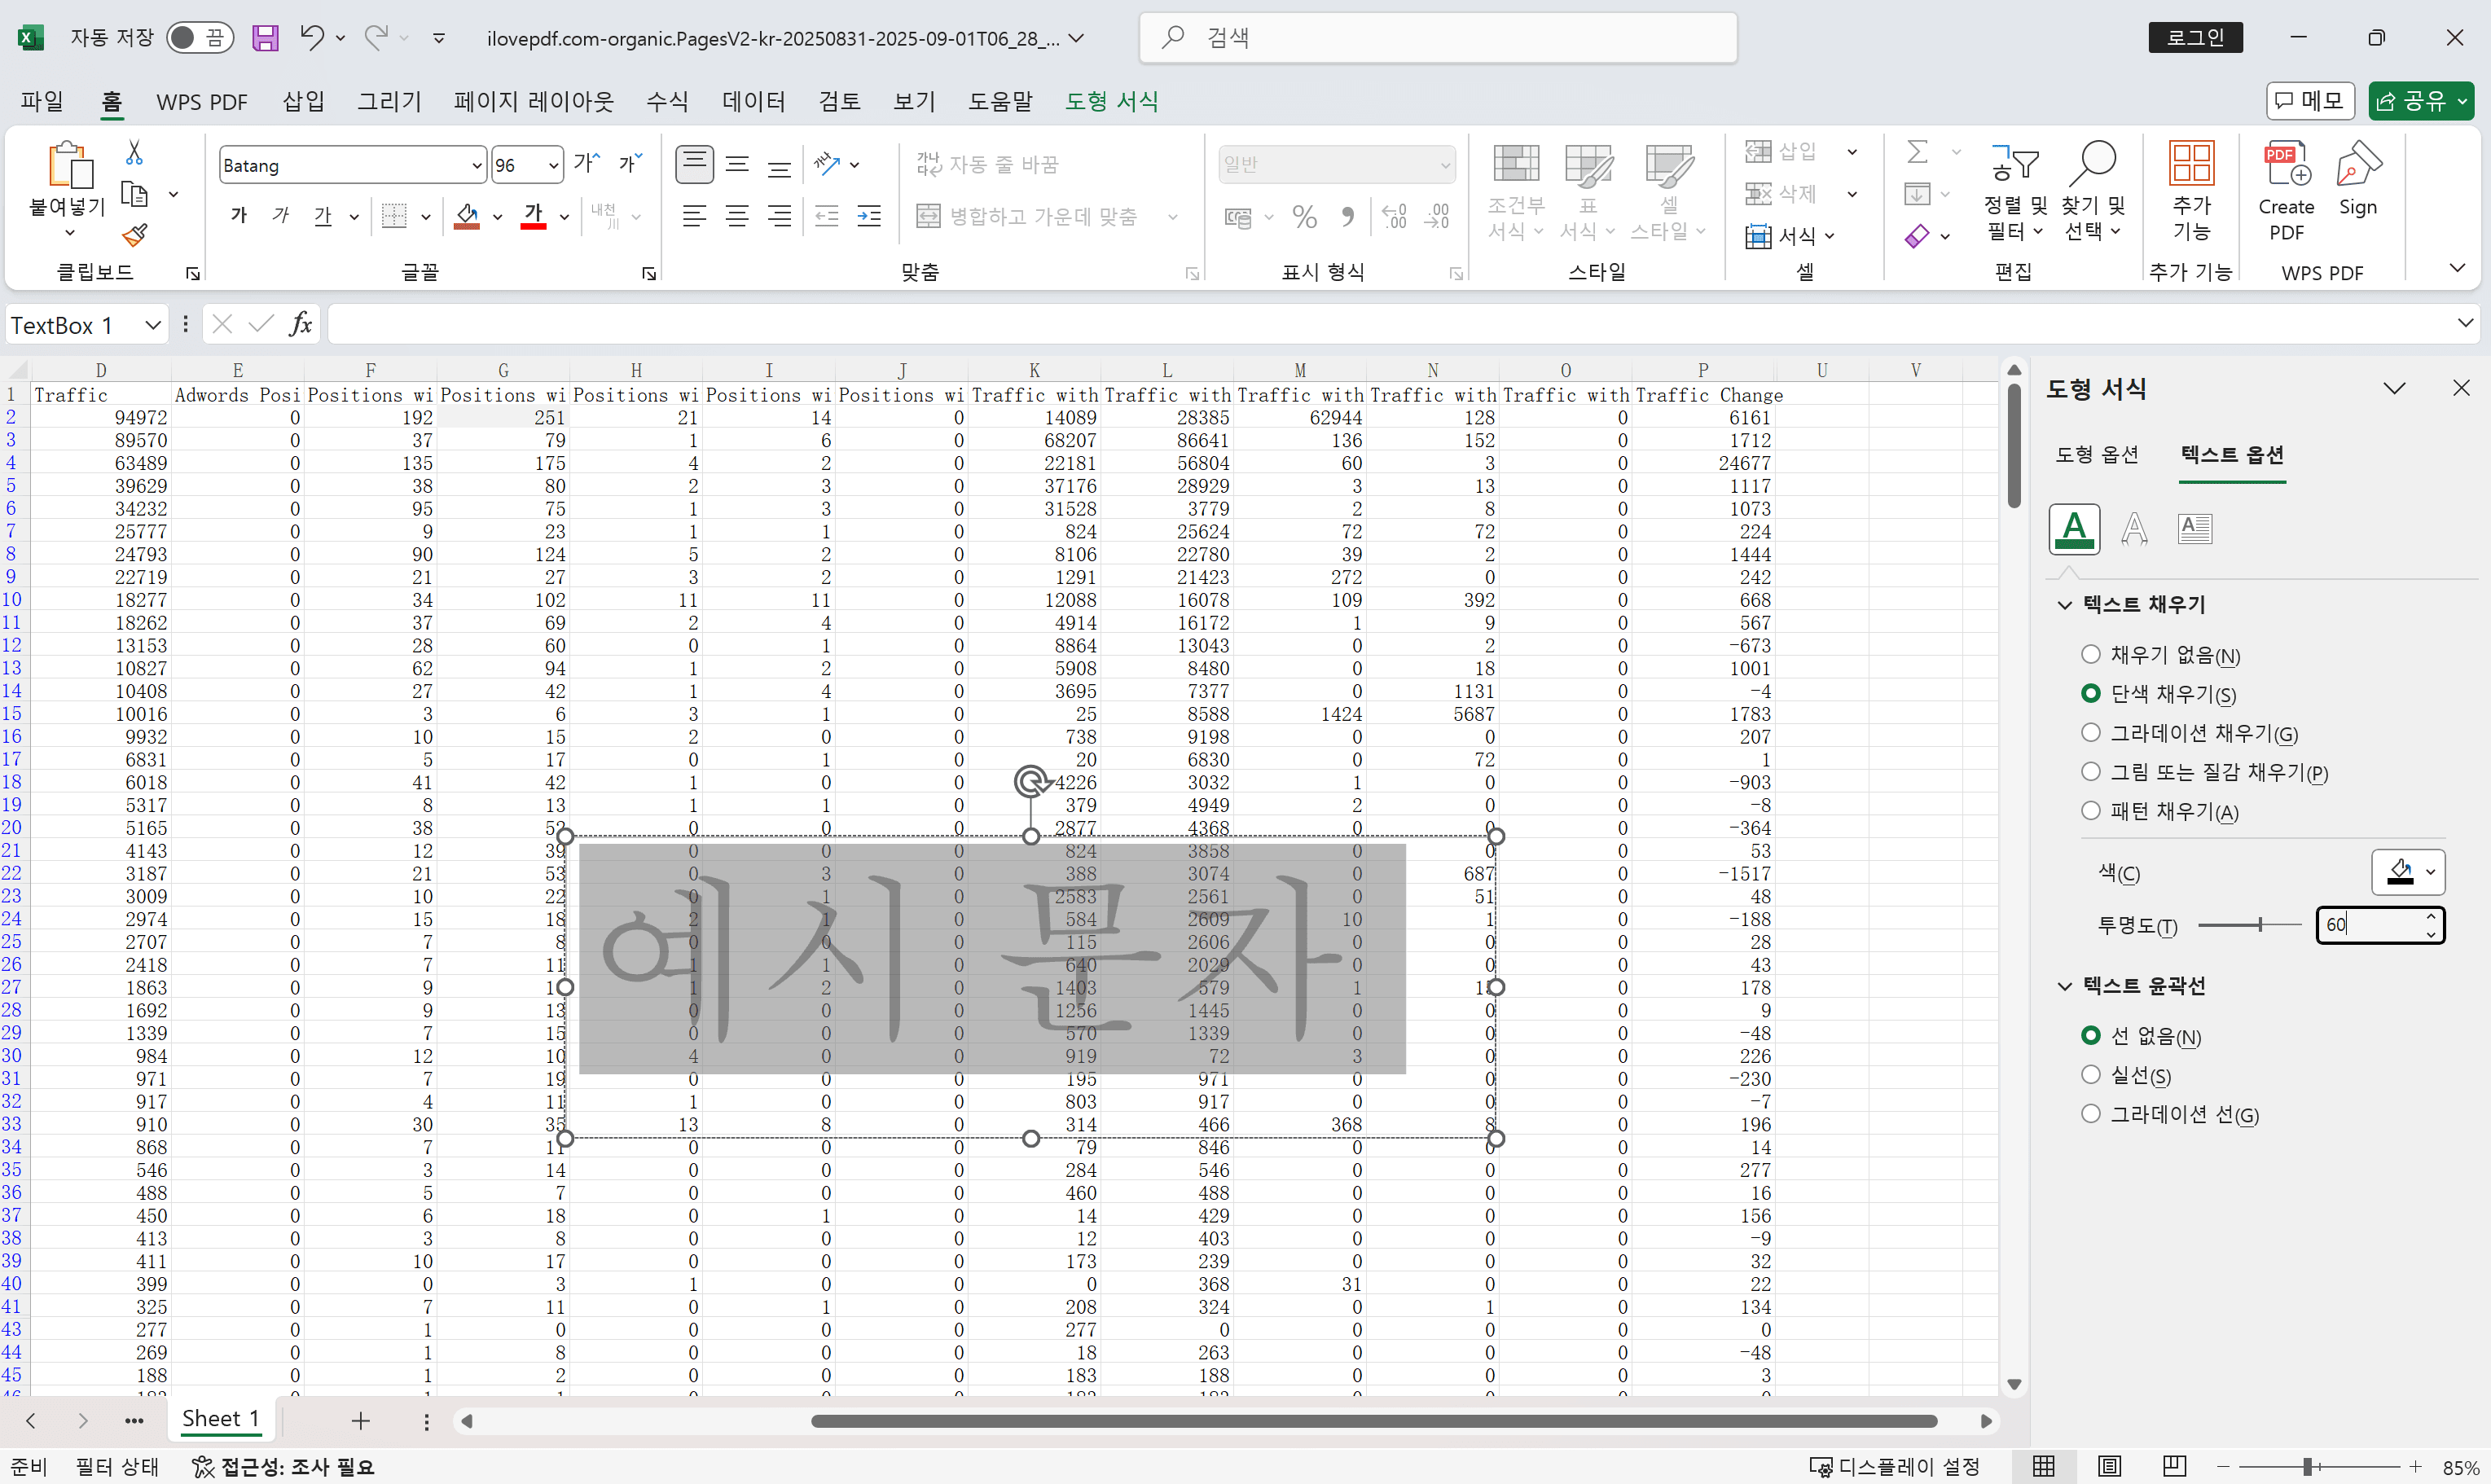Open Sort and Filter tool
Viewport: 2491px width, 1484px height.
point(2015,190)
